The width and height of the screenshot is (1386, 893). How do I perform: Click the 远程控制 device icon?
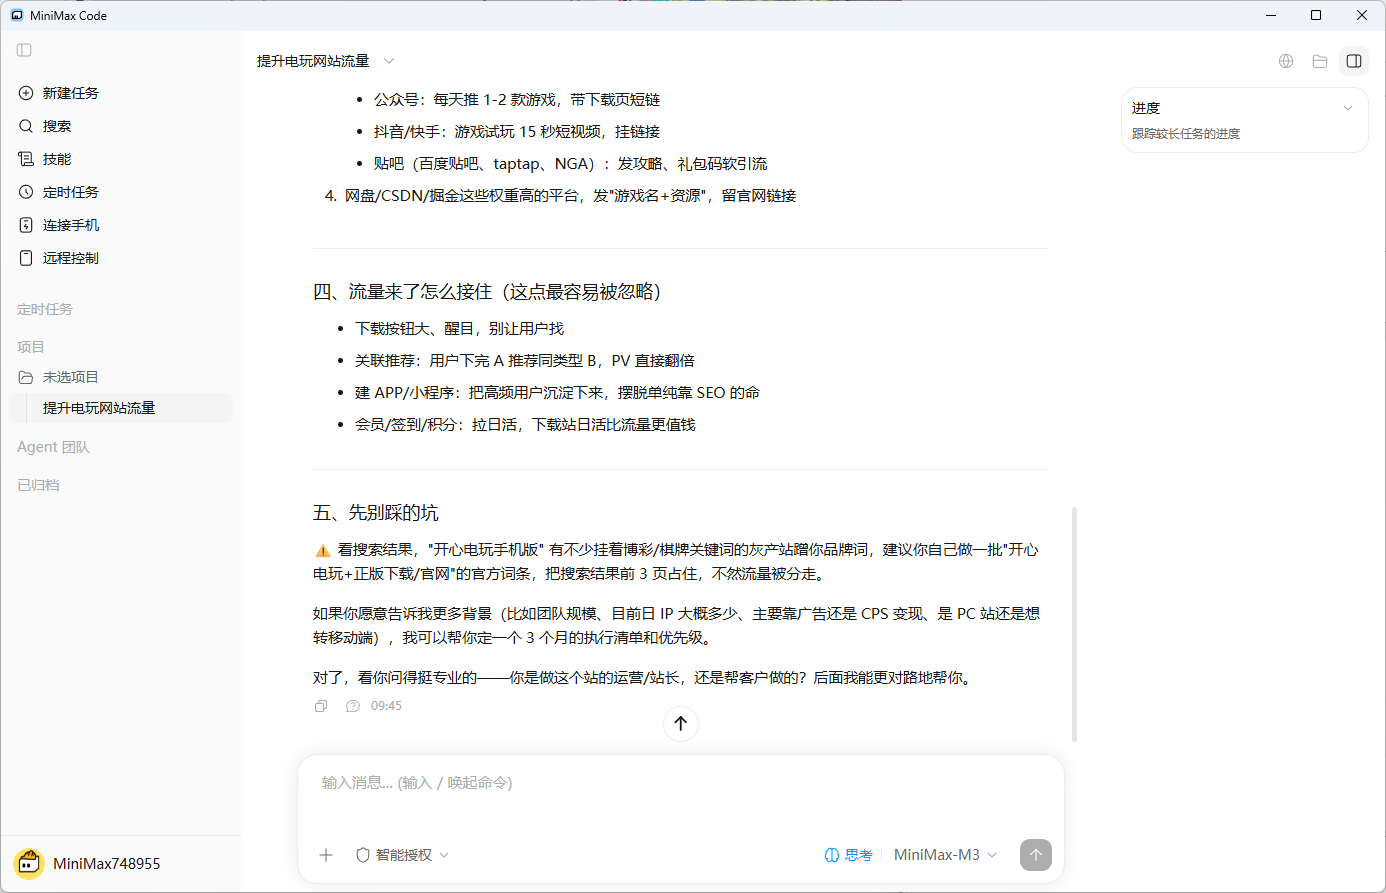coord(26,258)
